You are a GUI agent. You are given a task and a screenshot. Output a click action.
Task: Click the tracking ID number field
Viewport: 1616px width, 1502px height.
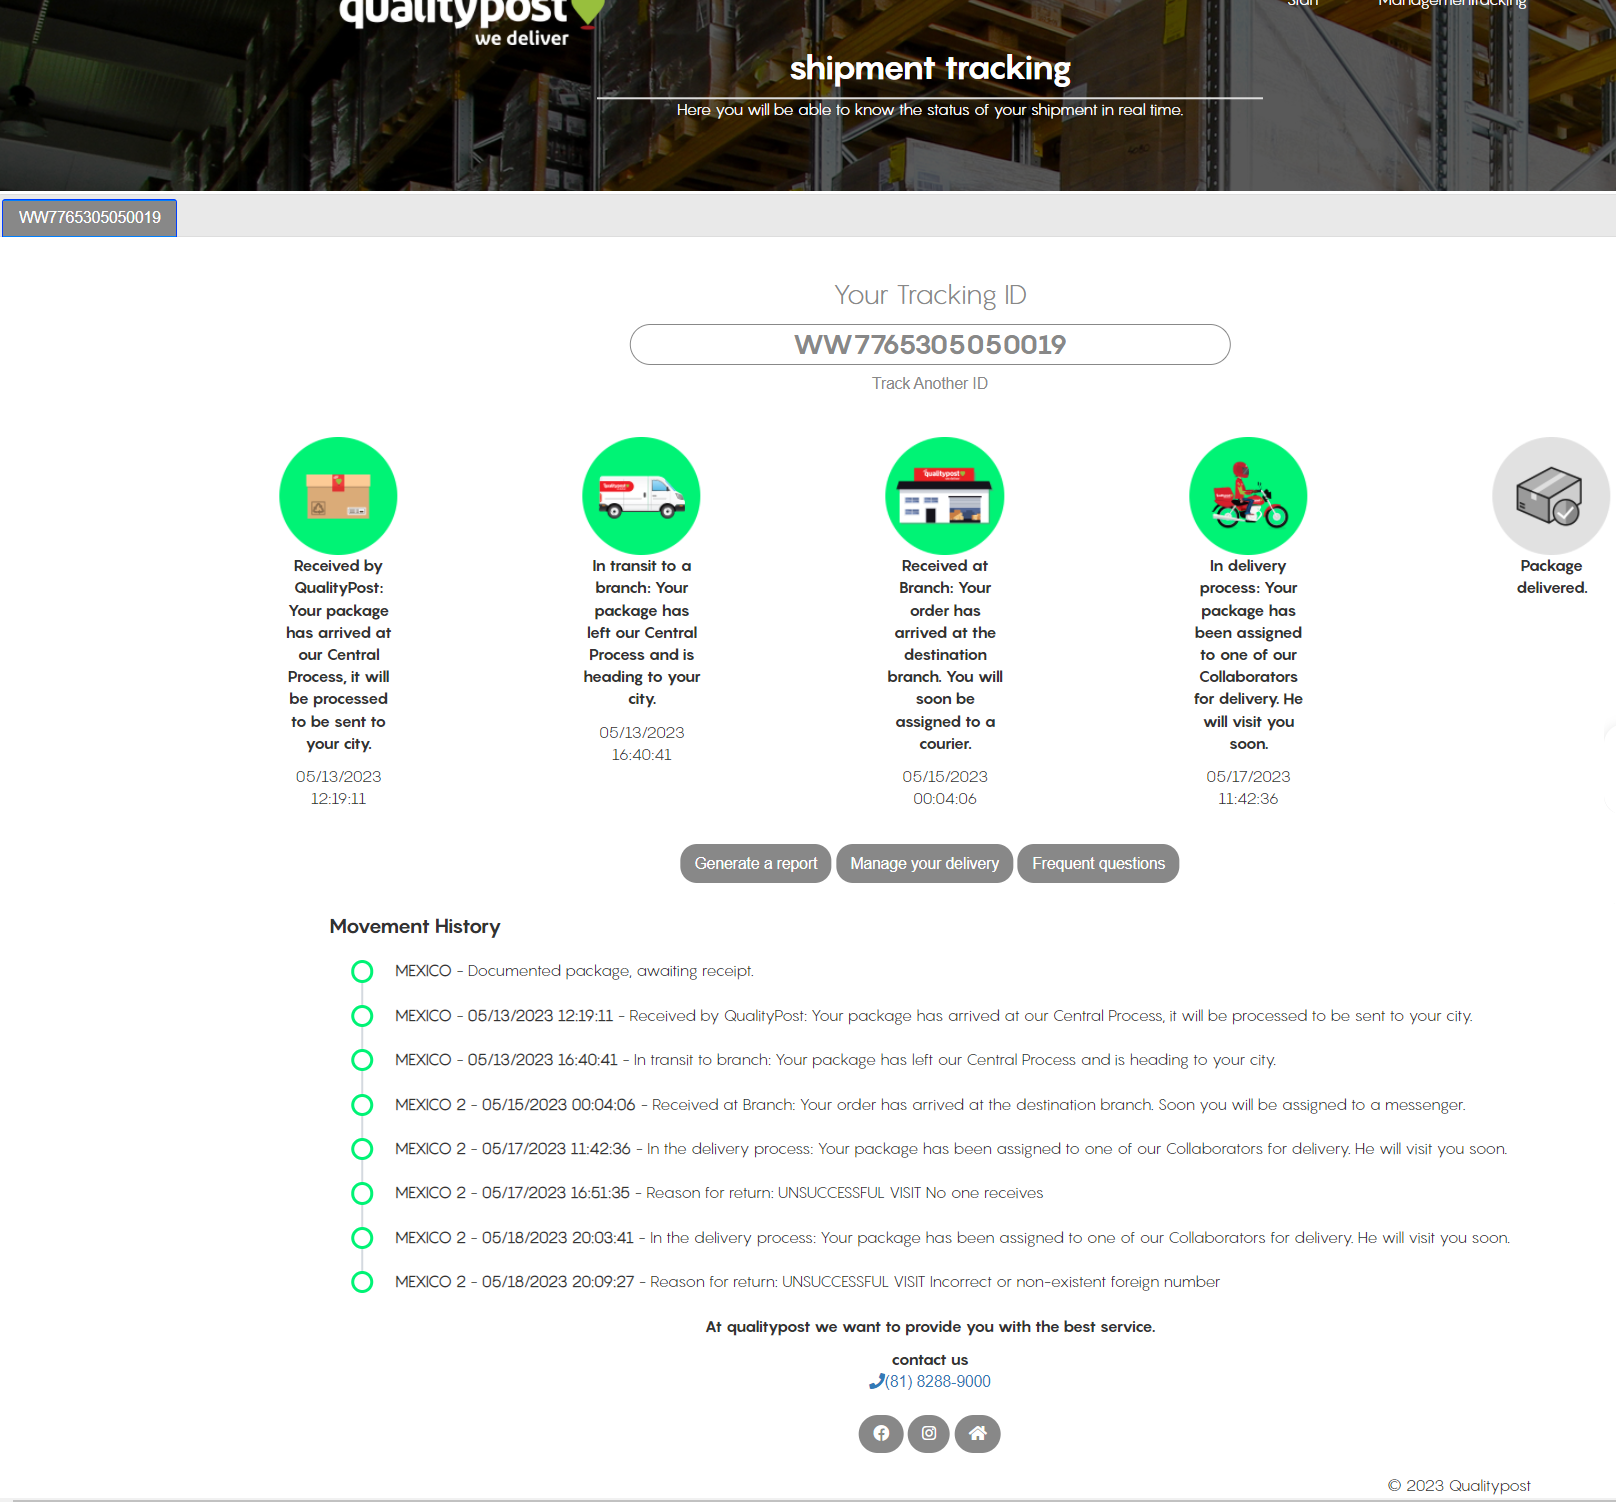click(929, 345)
